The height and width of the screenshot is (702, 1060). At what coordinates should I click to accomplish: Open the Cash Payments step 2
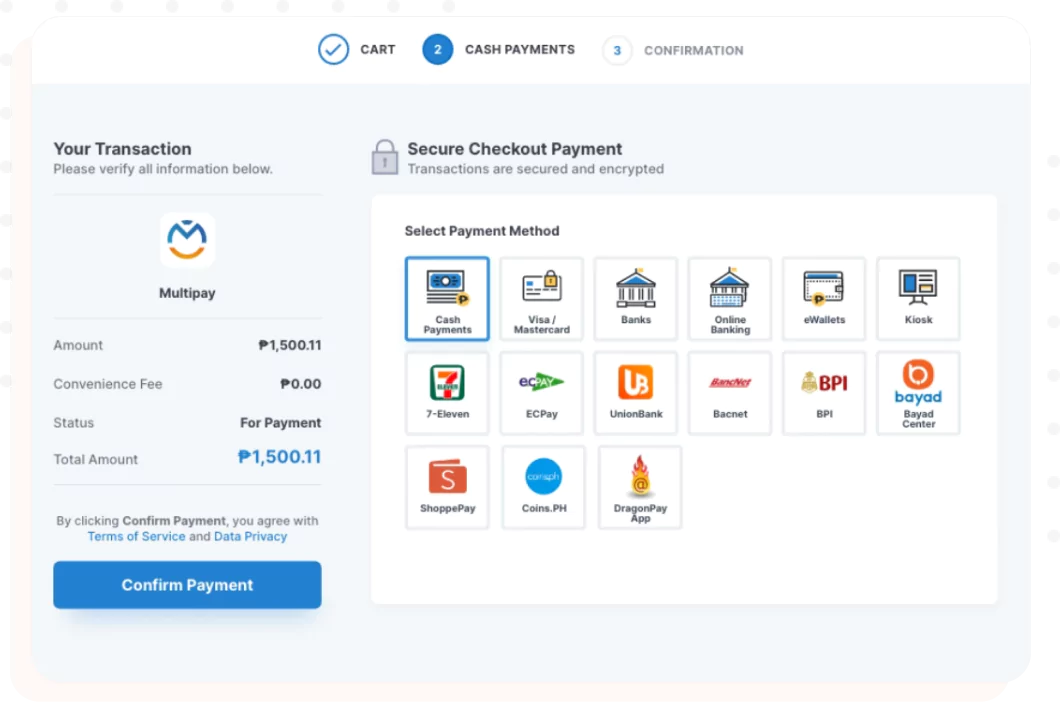499,49
